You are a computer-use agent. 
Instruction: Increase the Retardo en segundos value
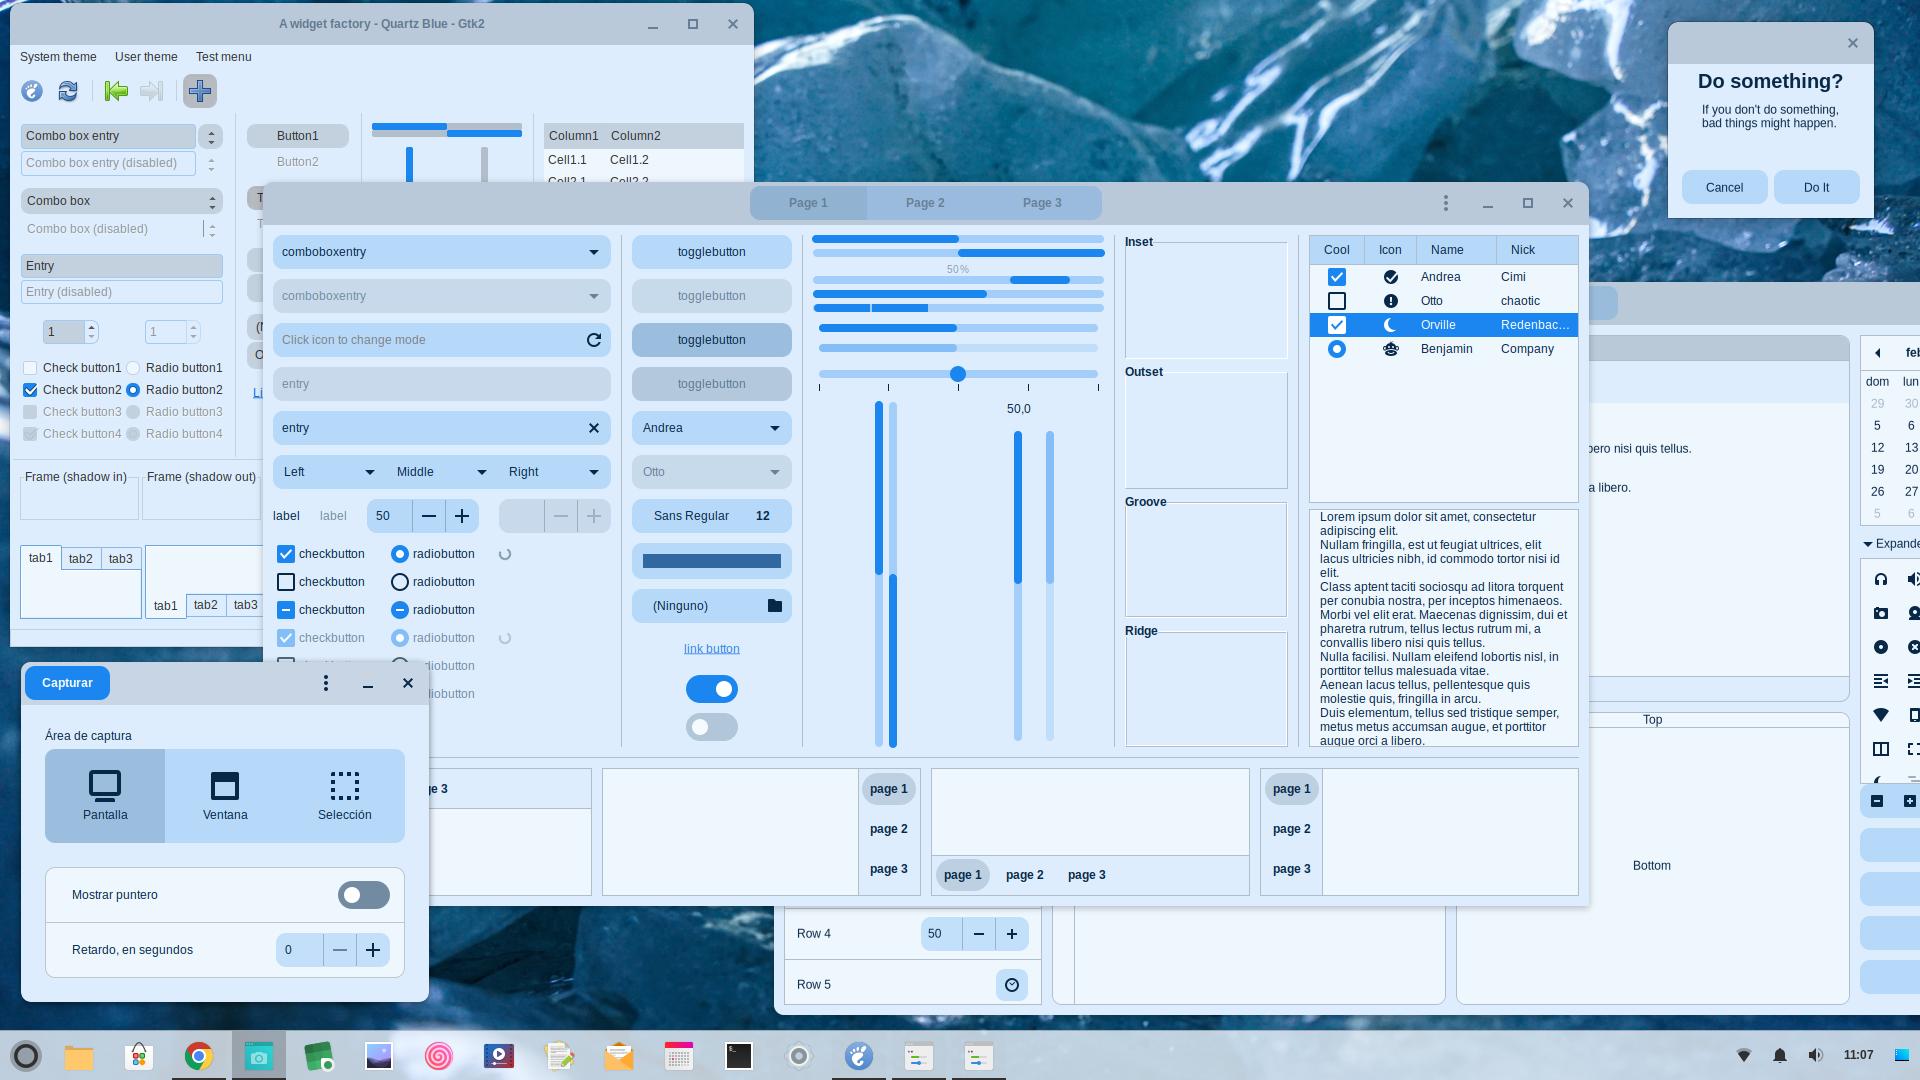pyautogui.click(x=373, y=950)
